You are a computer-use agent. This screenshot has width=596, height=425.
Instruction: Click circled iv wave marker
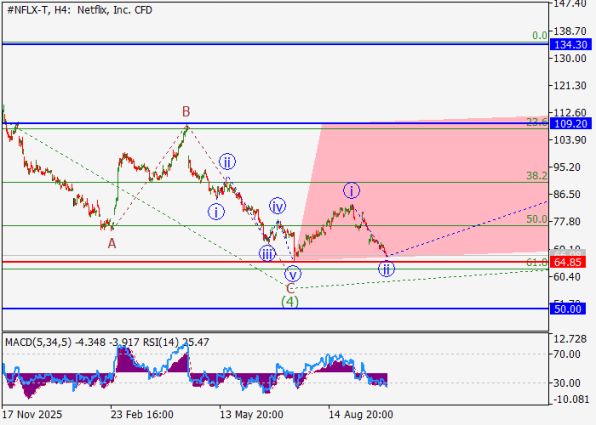point(277,206)
